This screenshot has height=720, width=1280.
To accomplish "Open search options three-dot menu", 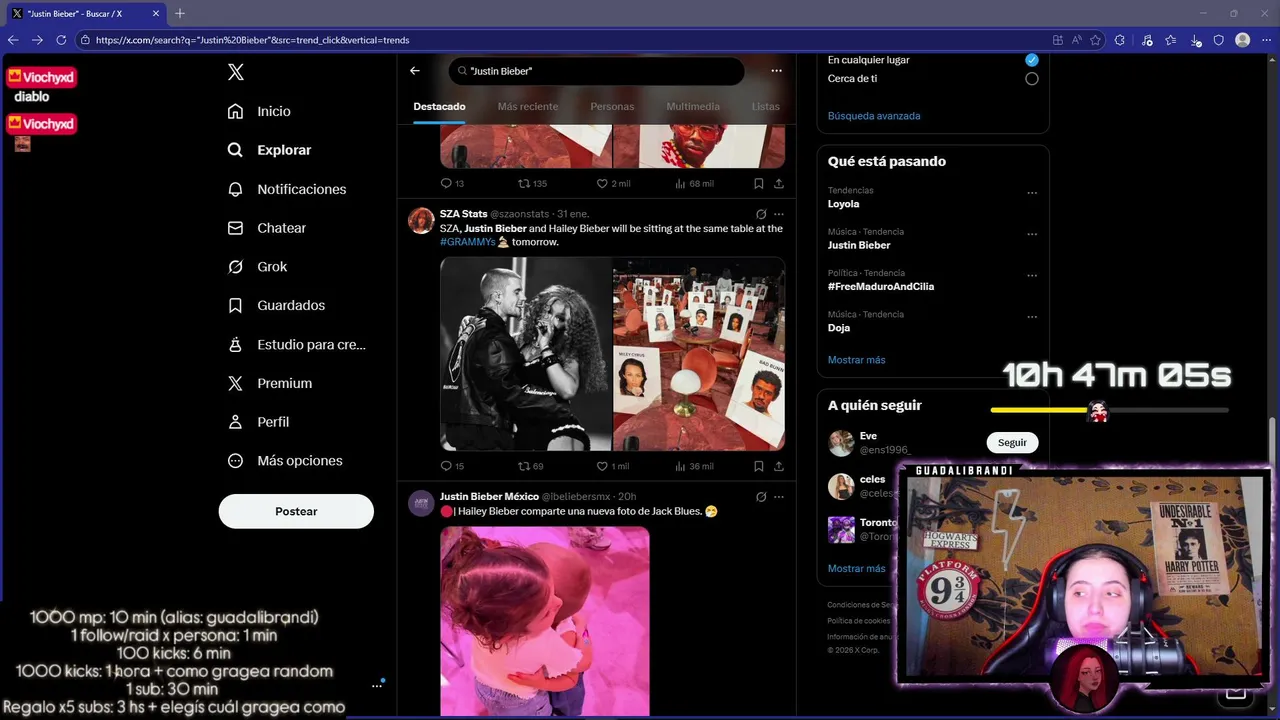I will (776, 71).
